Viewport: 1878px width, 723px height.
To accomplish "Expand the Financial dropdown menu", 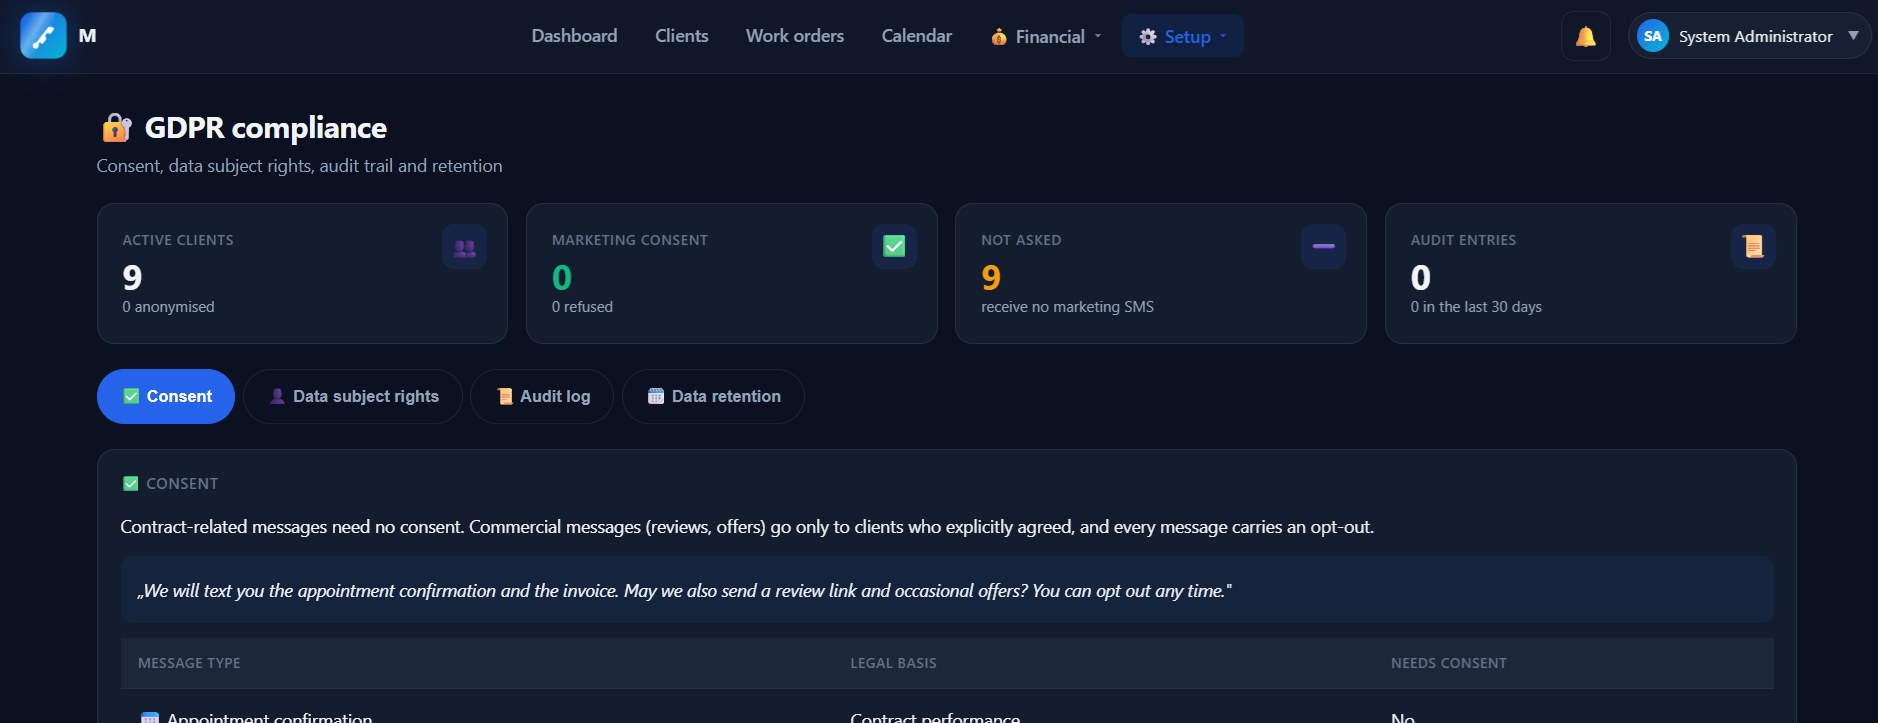I will tap(1046, 37).
